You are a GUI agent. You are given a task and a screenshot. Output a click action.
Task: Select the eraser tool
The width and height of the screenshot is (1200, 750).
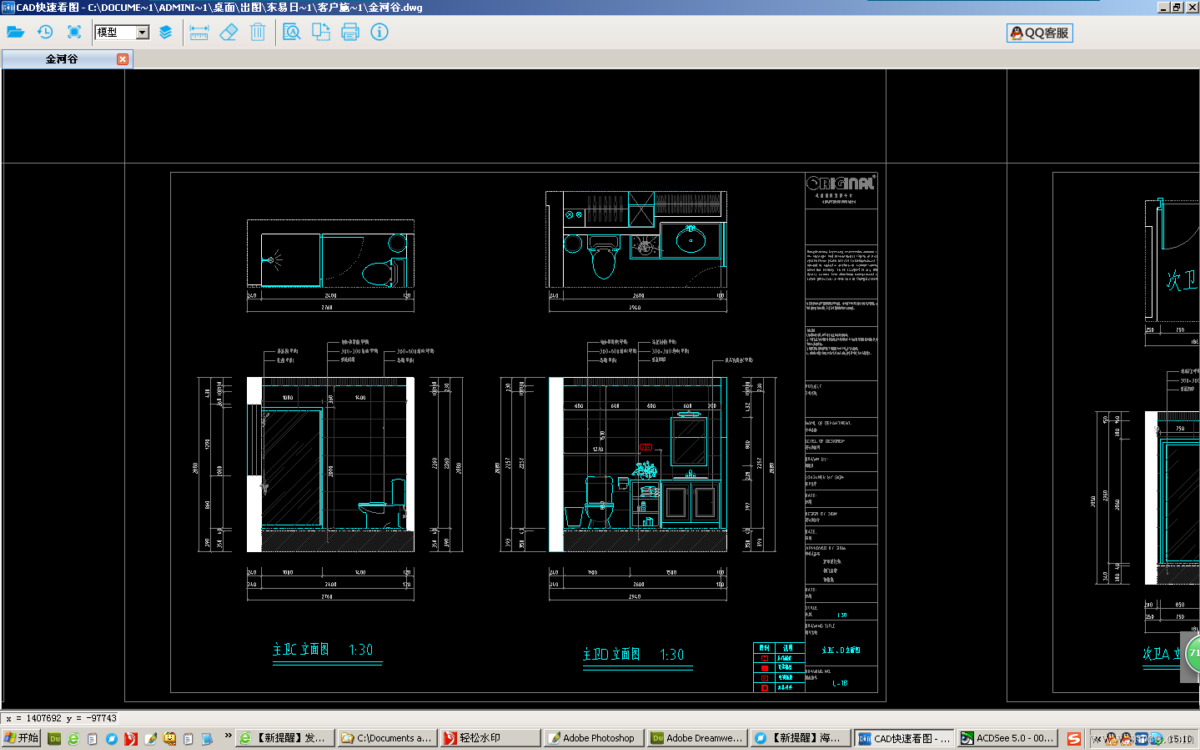(228, 32)
